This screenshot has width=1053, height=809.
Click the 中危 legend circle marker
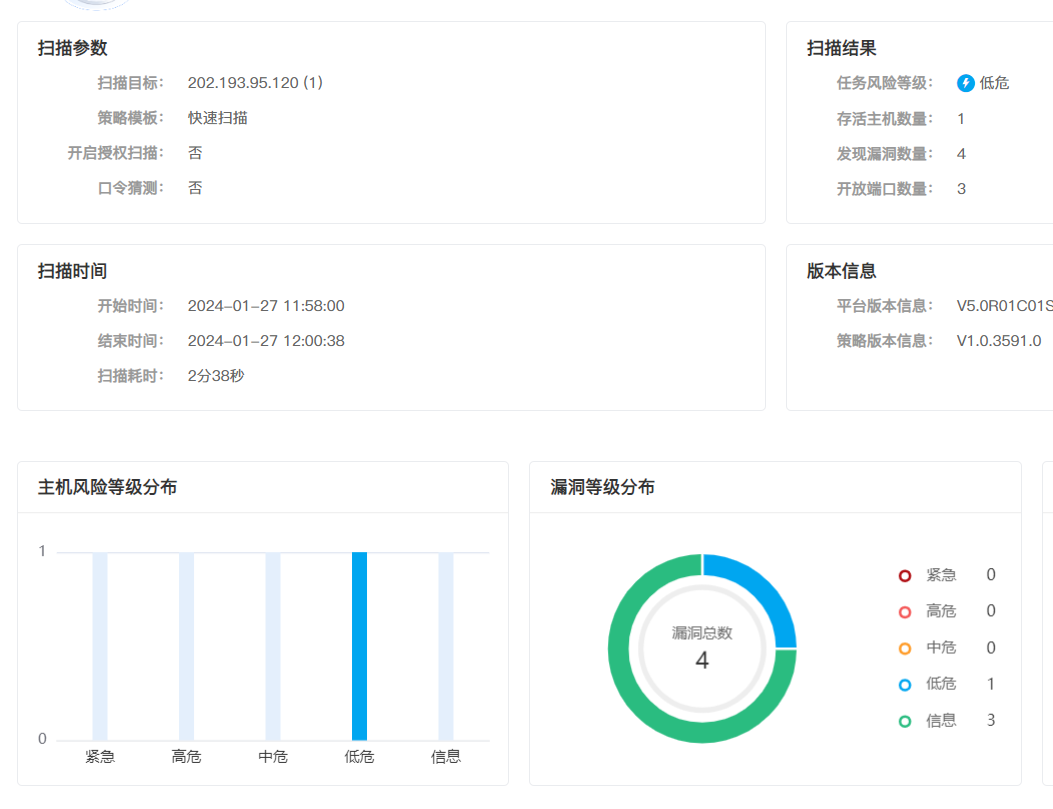point(905,648)
